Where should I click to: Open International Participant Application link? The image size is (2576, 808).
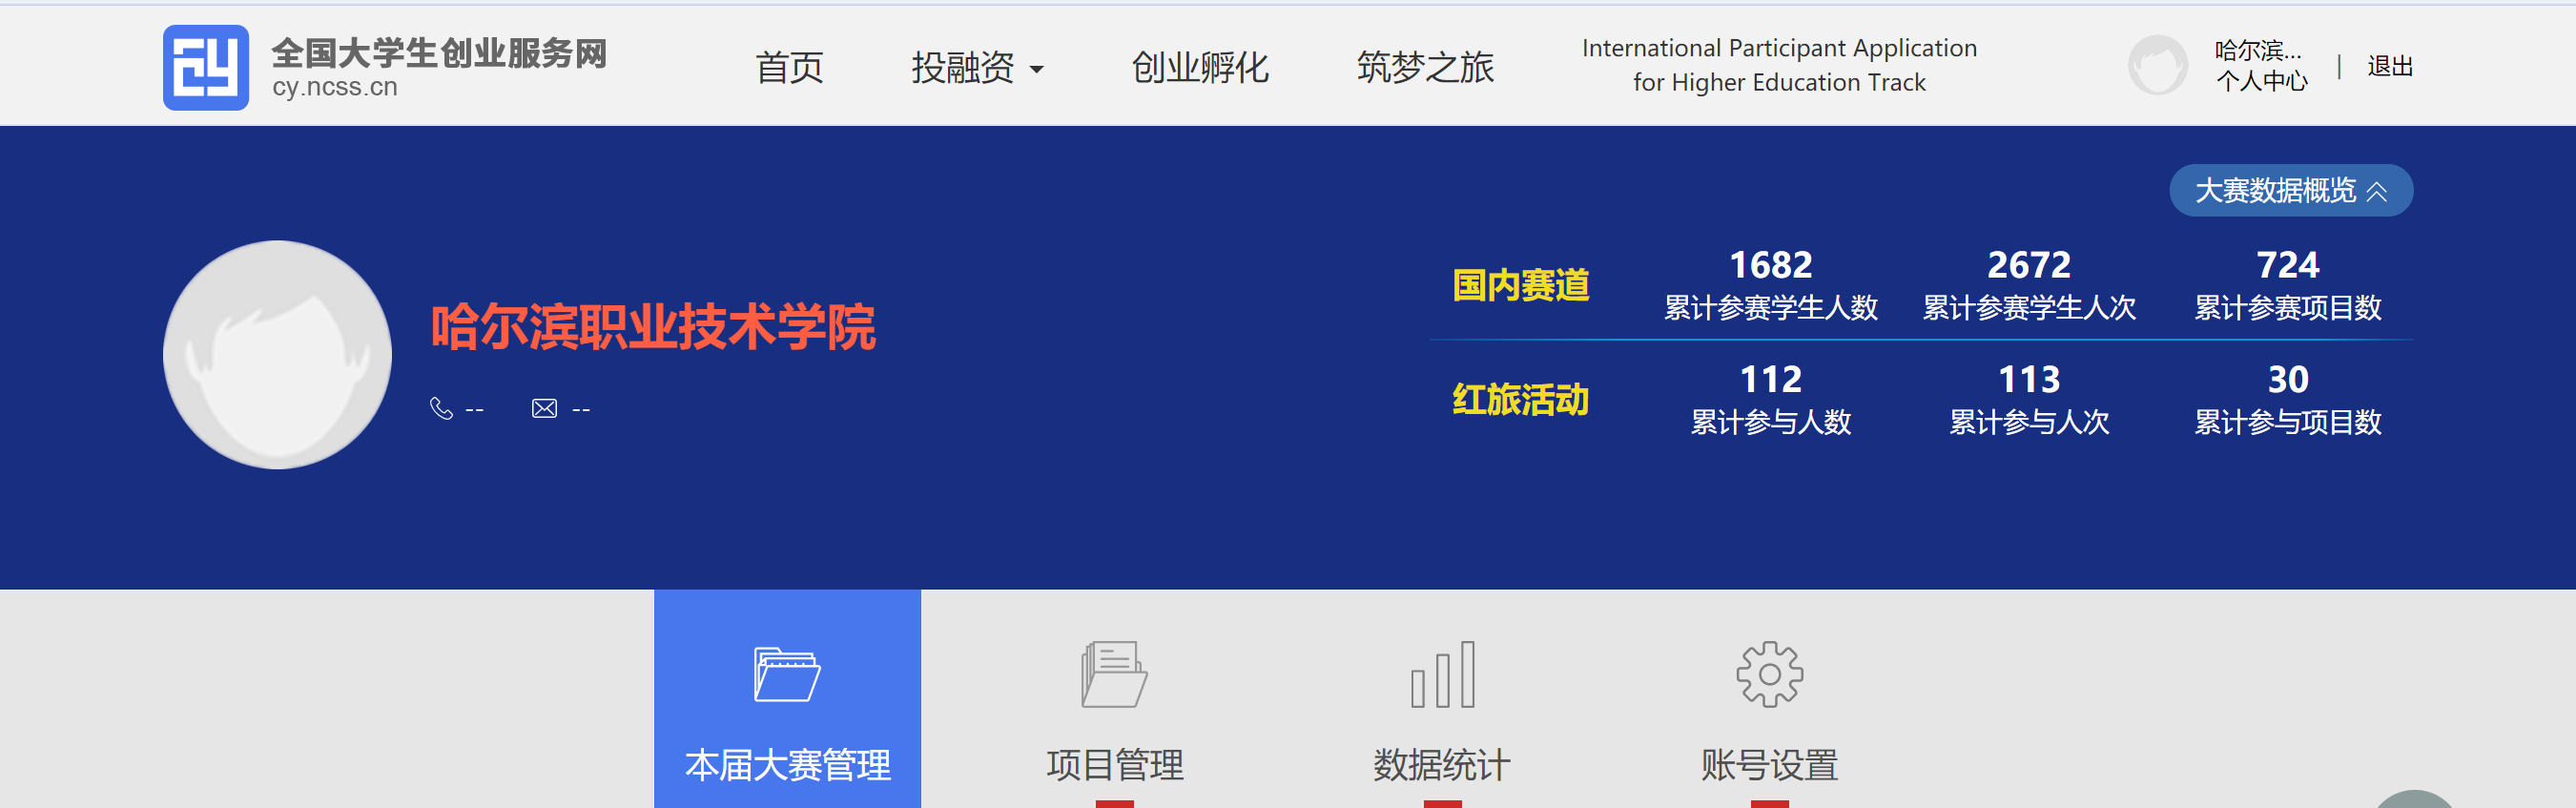point(1779,65)
